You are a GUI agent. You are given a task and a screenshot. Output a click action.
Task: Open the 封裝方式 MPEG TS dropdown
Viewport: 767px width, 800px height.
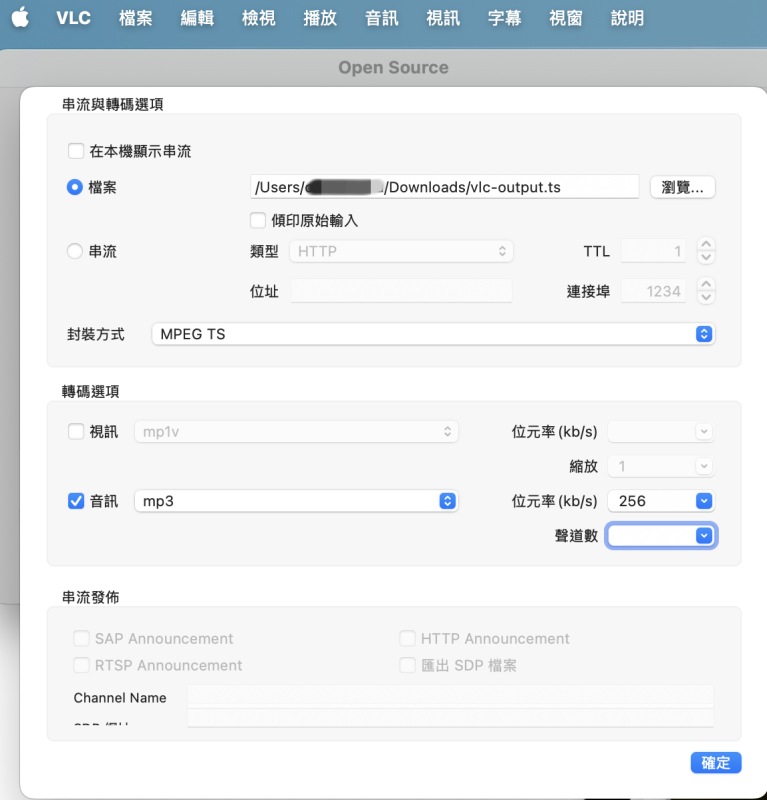coord(433,334)
